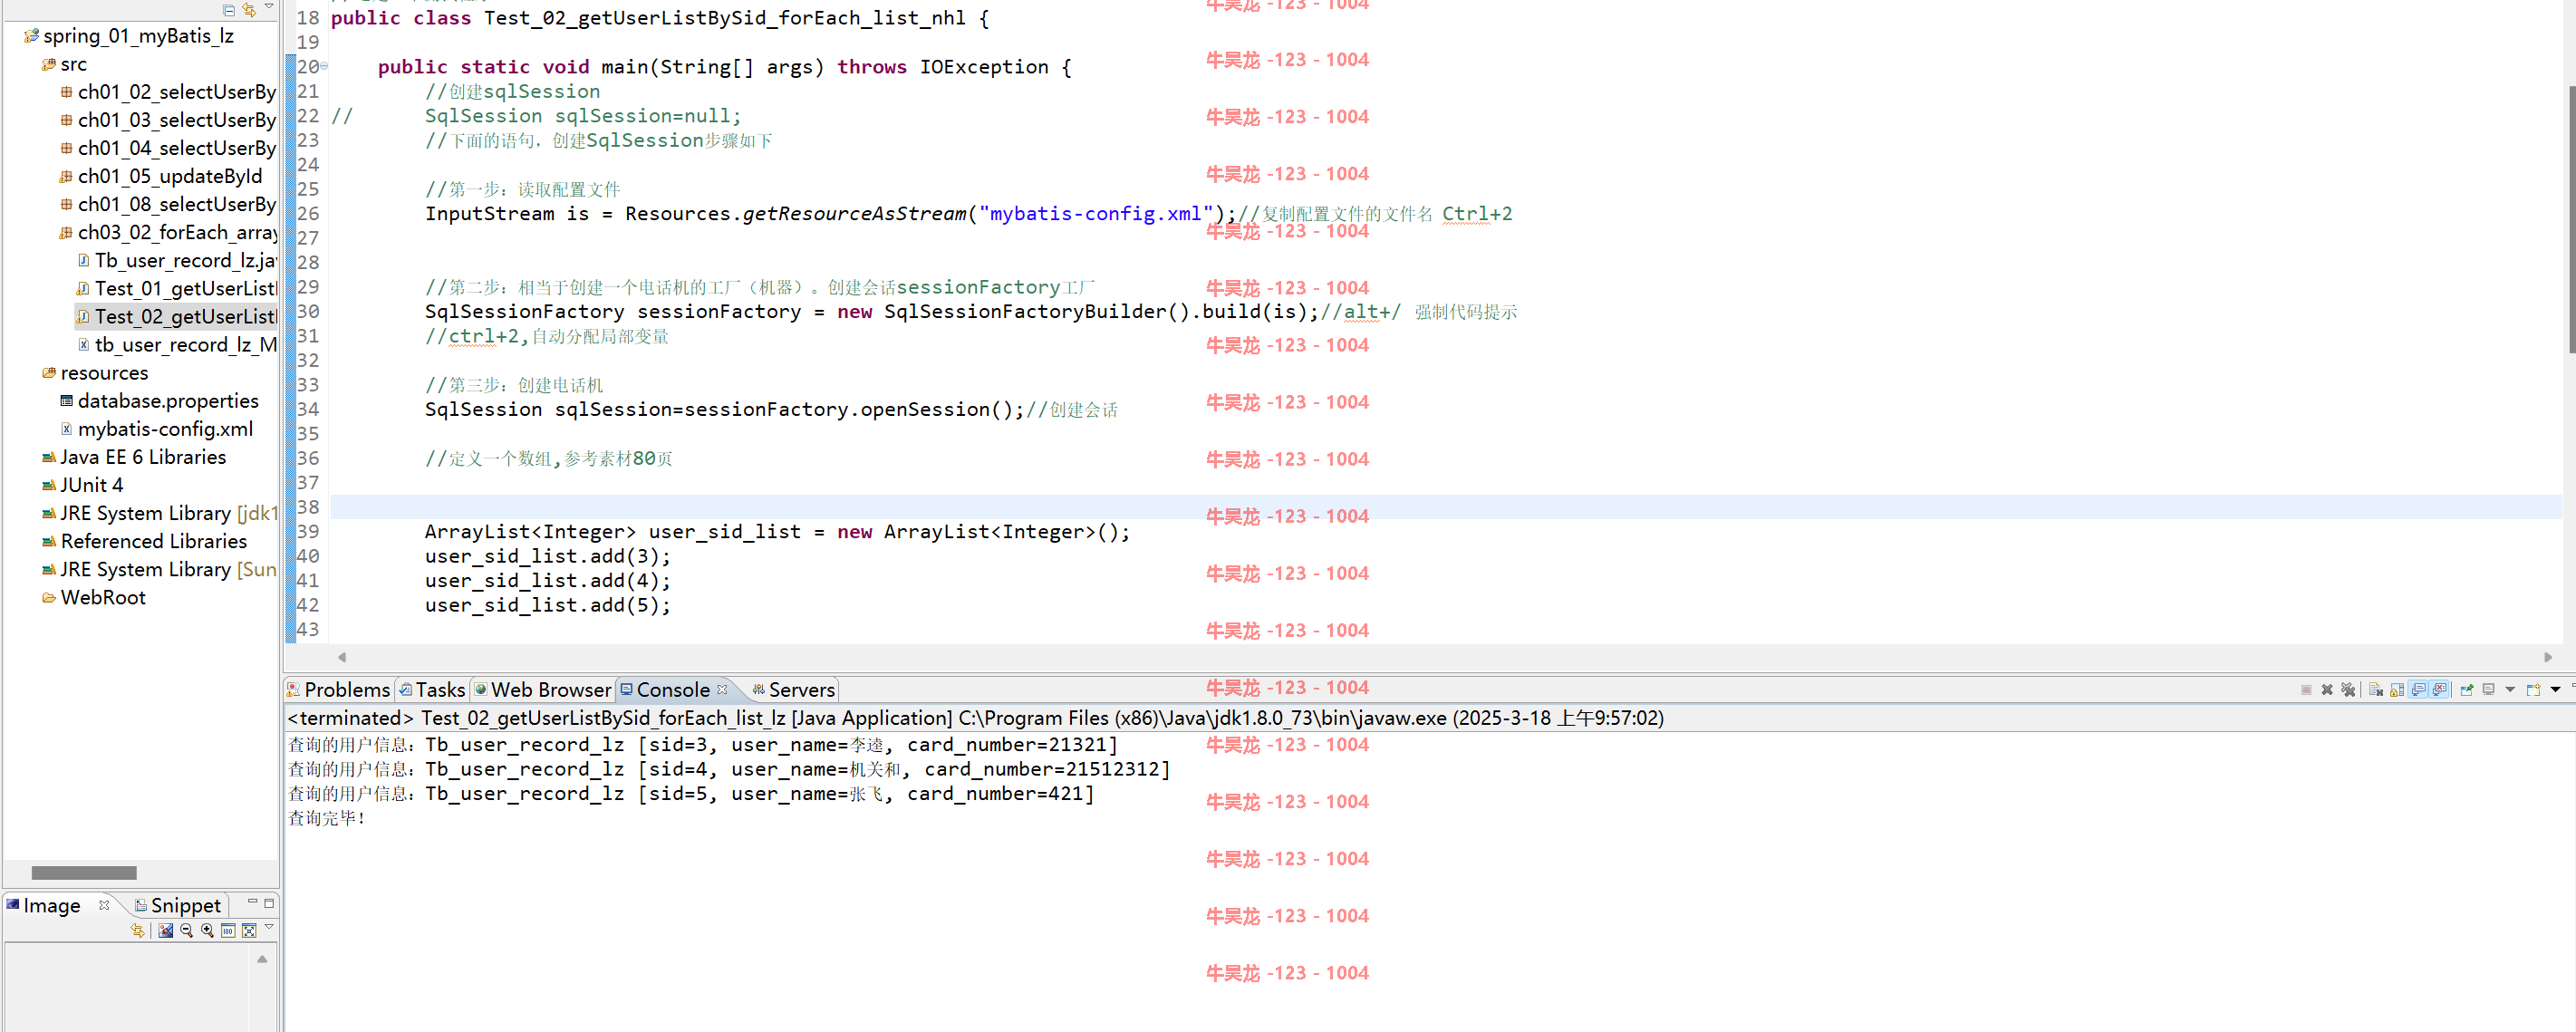Screen dimensions: 2576x1032
Task: Click the greyed Terminate button in Console
Action: tap(2306, 689)
